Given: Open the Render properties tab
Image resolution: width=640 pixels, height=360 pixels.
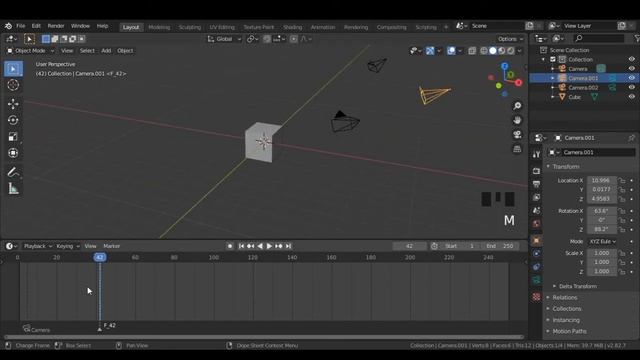Looking at the screenshot, I should [x=536, y=171].
